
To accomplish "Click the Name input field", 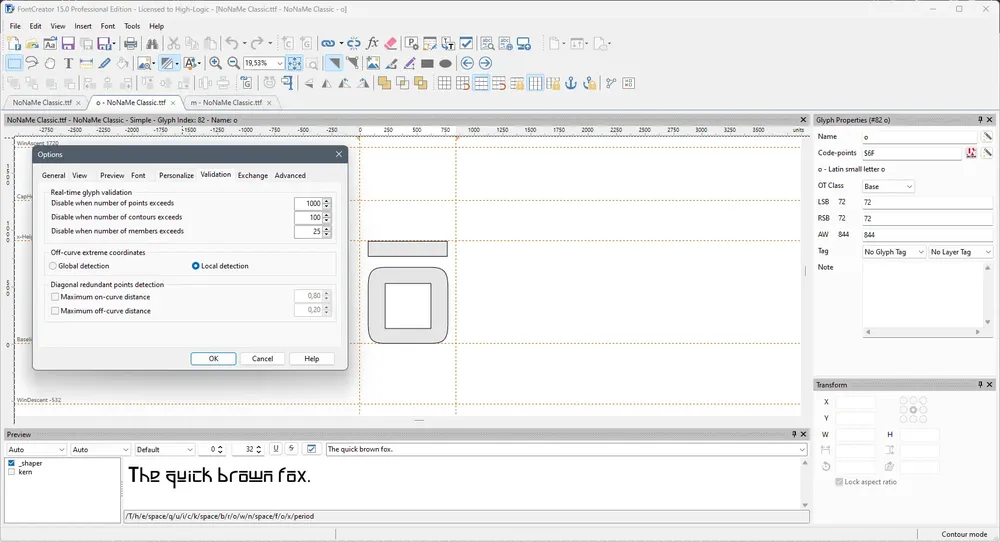I will (x=920, y=136).
